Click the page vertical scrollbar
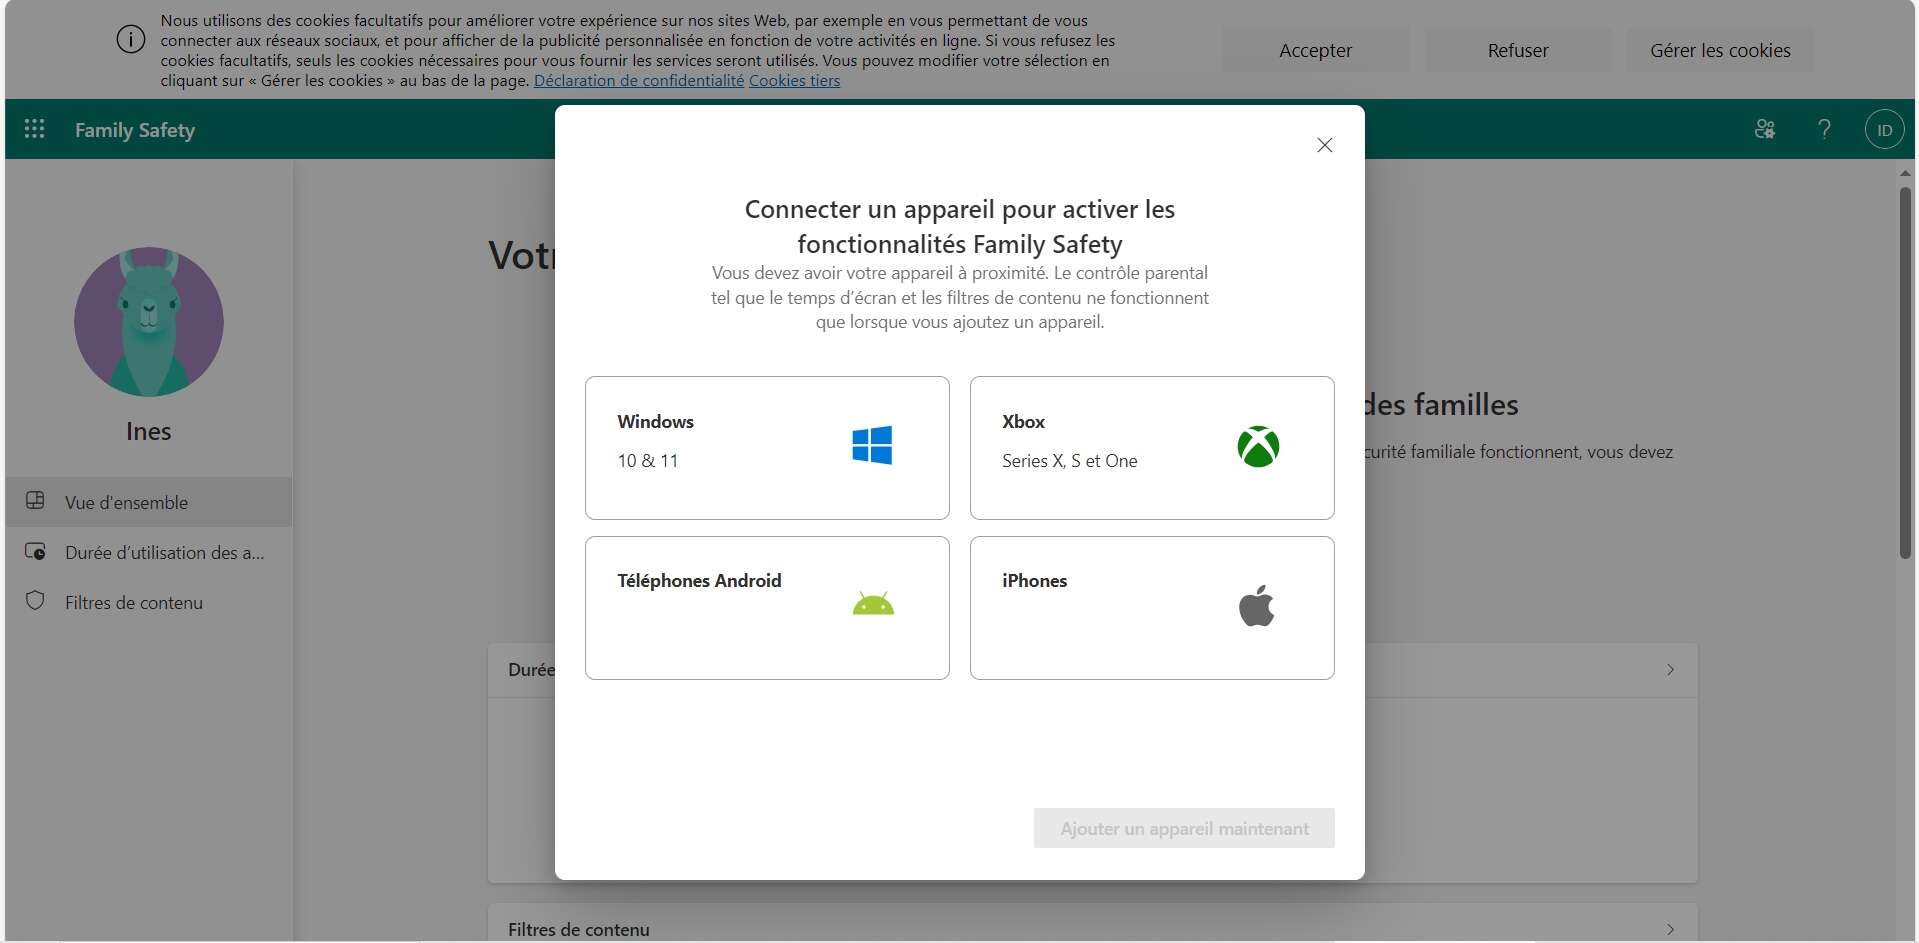The height and width of the screenshot is (943, 1919). pos(1905,372)
